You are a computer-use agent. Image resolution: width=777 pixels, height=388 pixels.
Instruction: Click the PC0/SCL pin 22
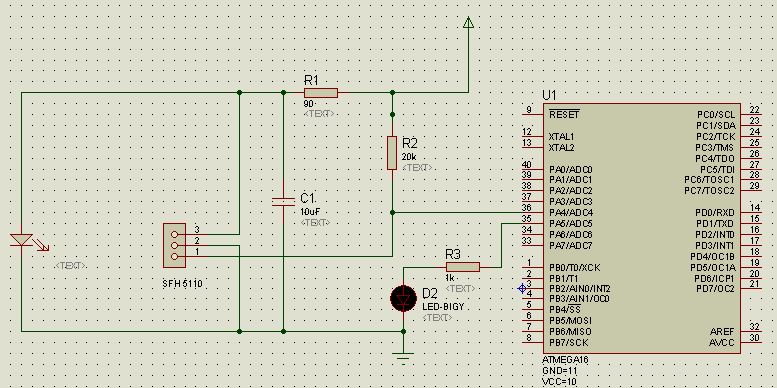coord(751,114)
